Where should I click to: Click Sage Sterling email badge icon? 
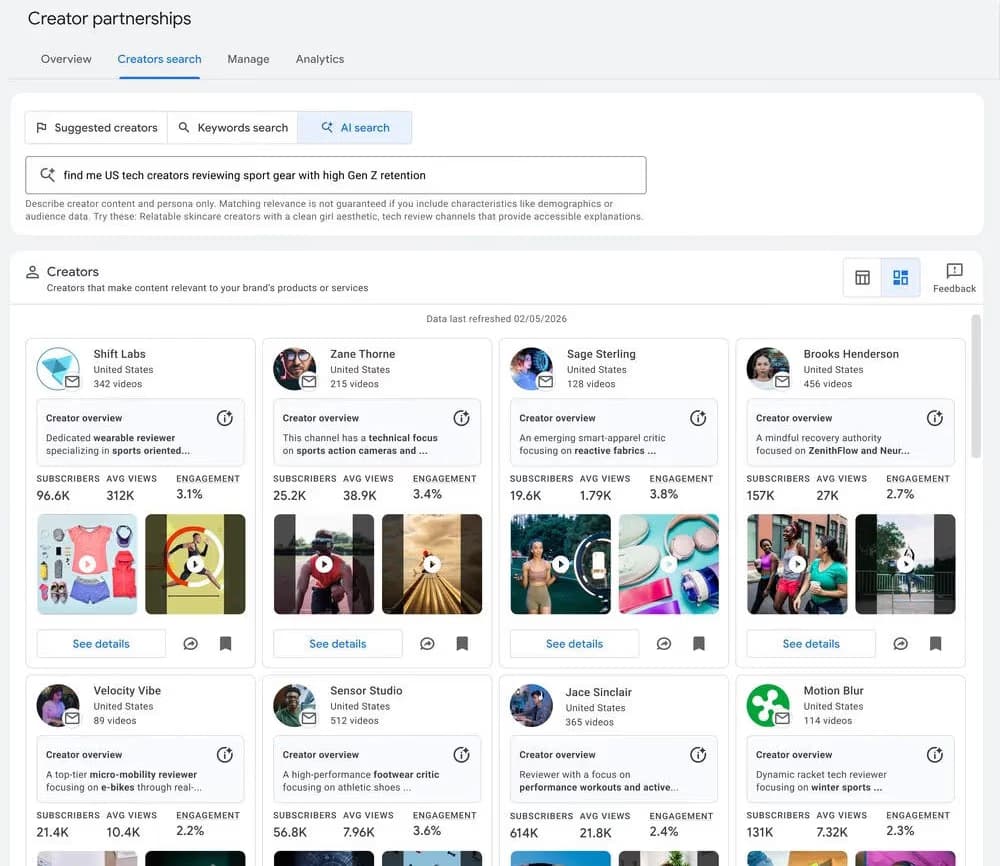pyautogui.click(x=545, y=381)
